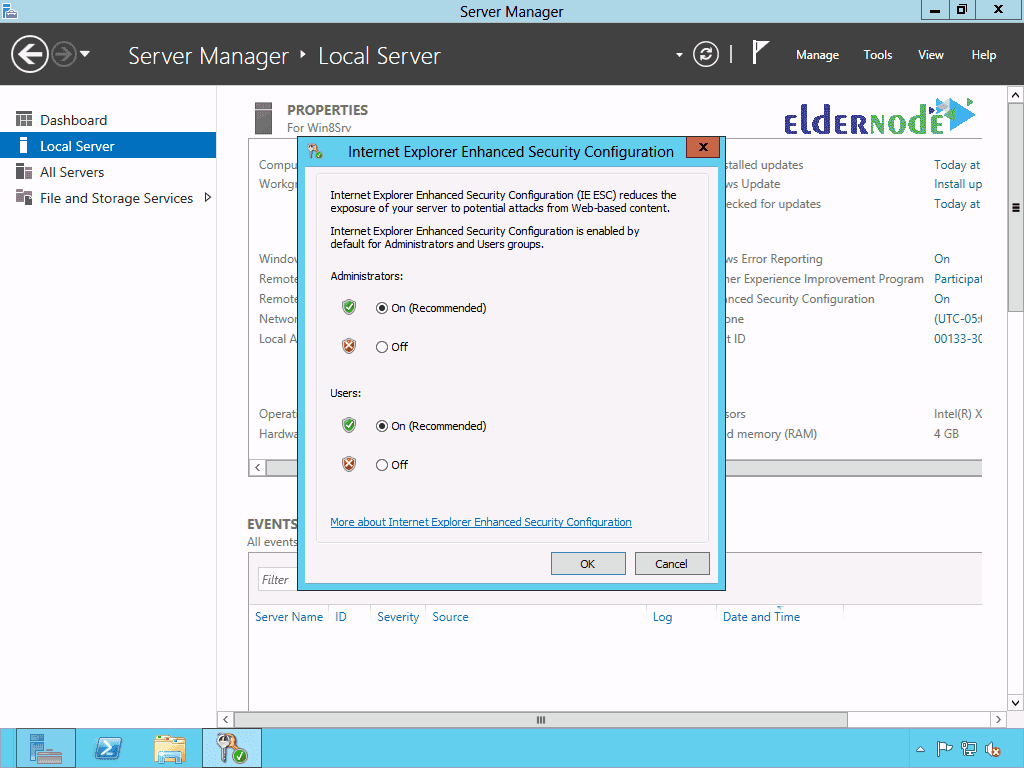1024x768 pixels.
Task: Open navigation history dropdown next to forward arrow
Action: 85,54
